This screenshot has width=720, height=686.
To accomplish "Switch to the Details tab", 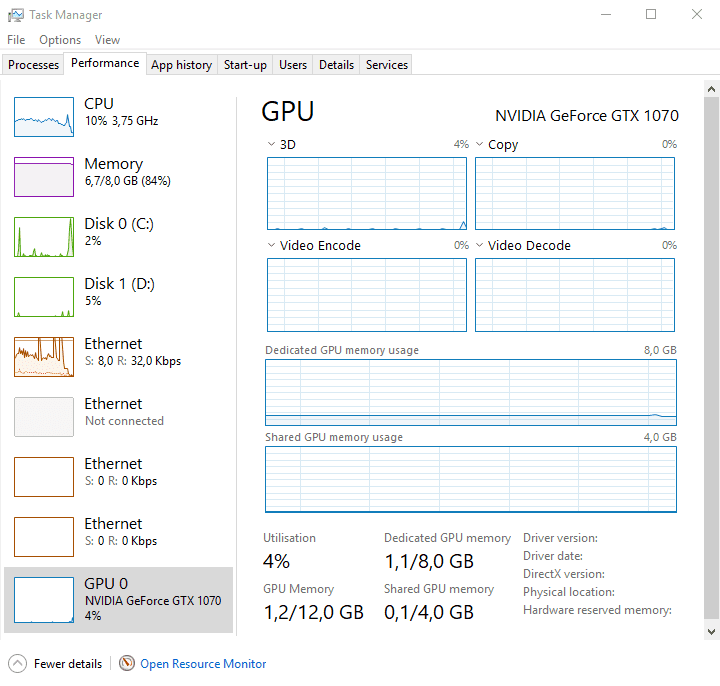I will (337, 65).
